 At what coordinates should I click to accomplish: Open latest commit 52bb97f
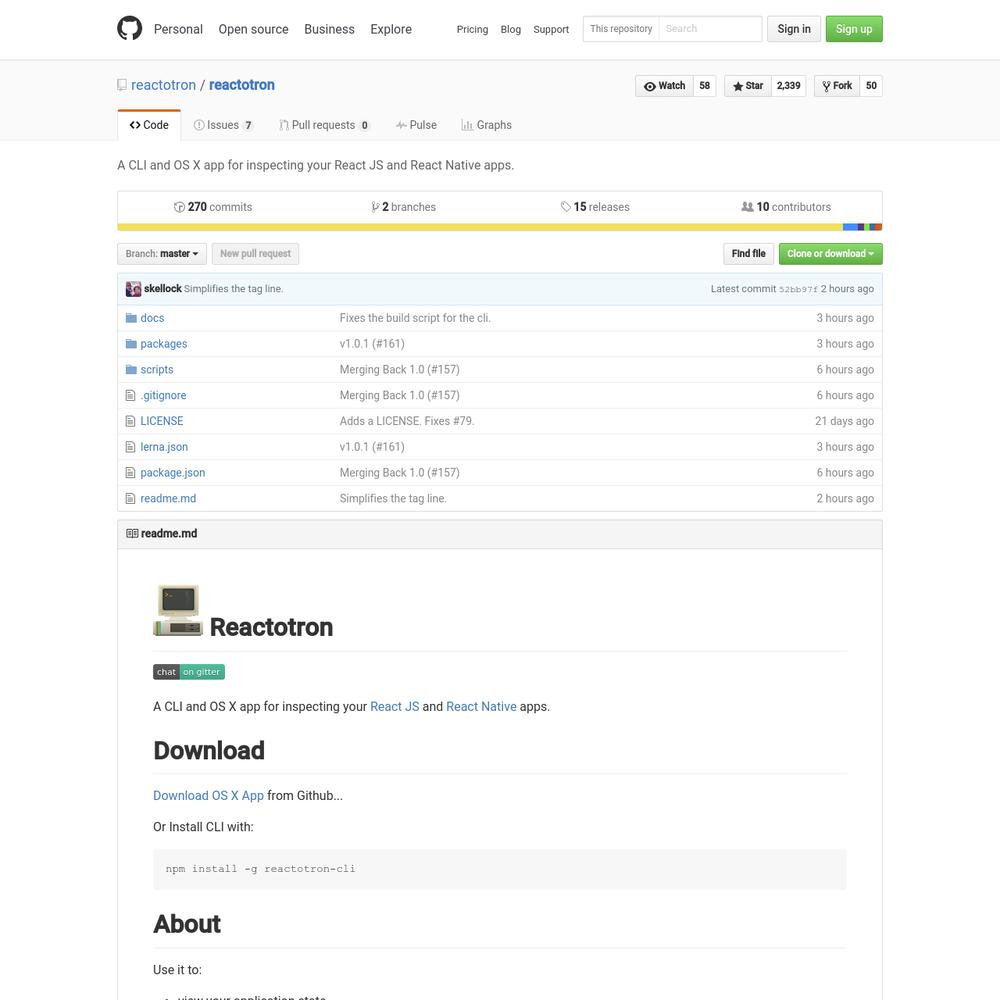point(798,290)
